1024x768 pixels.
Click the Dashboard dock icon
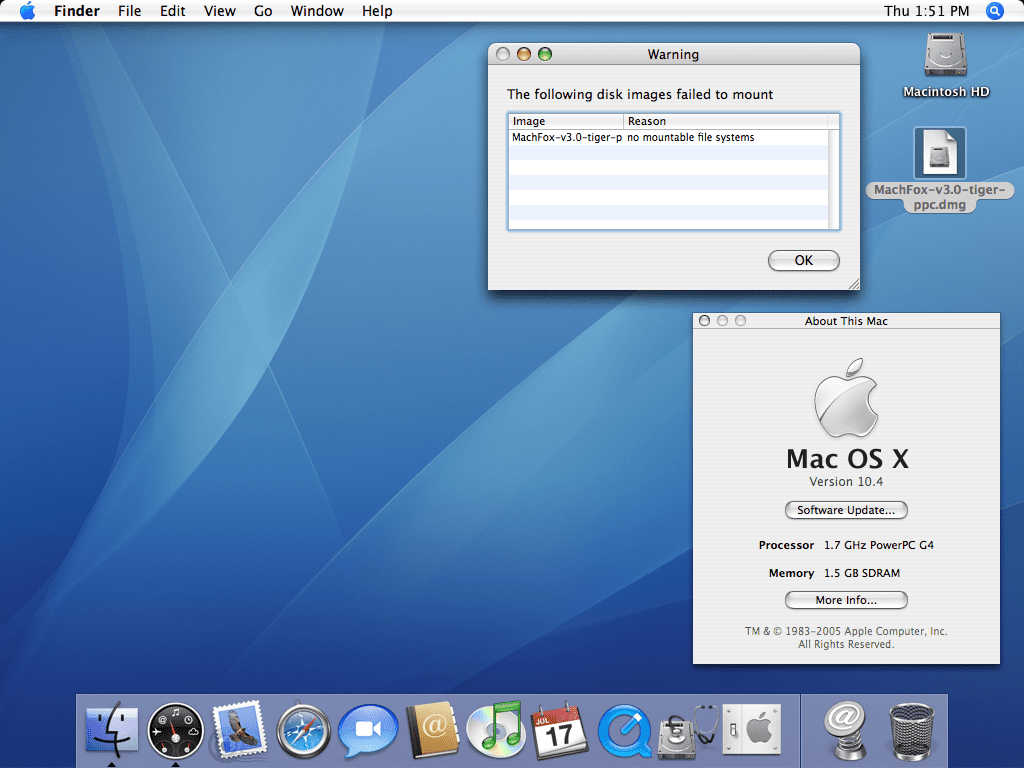(175, 731)
